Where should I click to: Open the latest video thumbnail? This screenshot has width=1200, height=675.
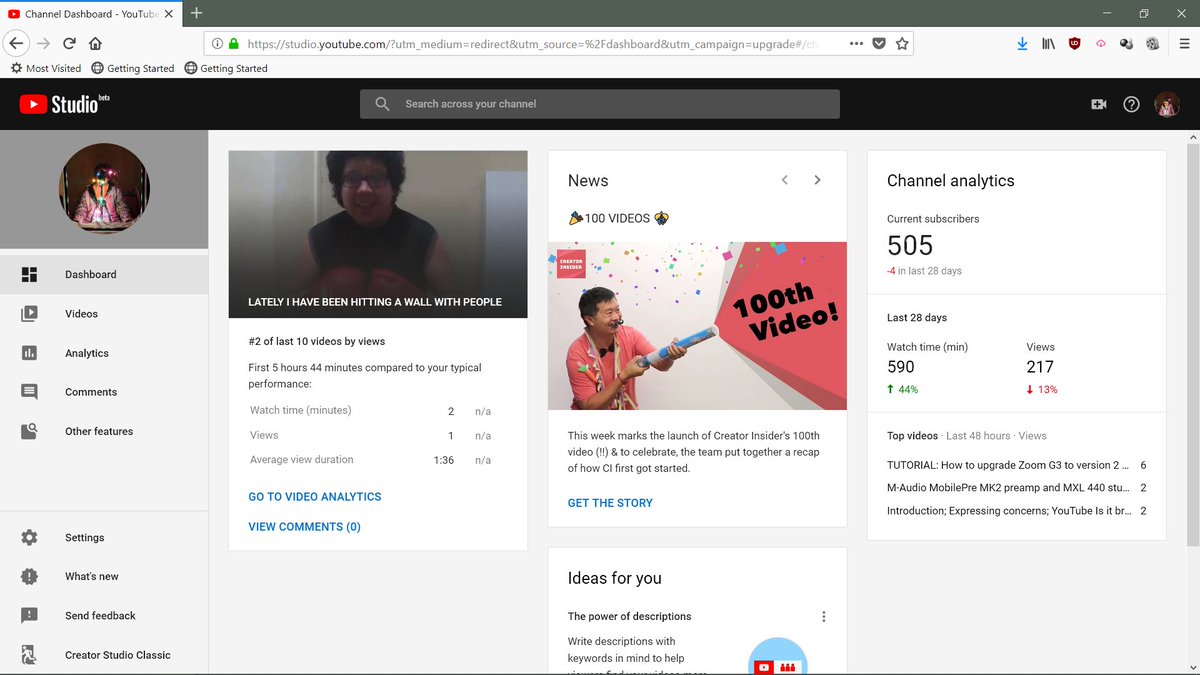pos(378,234)
